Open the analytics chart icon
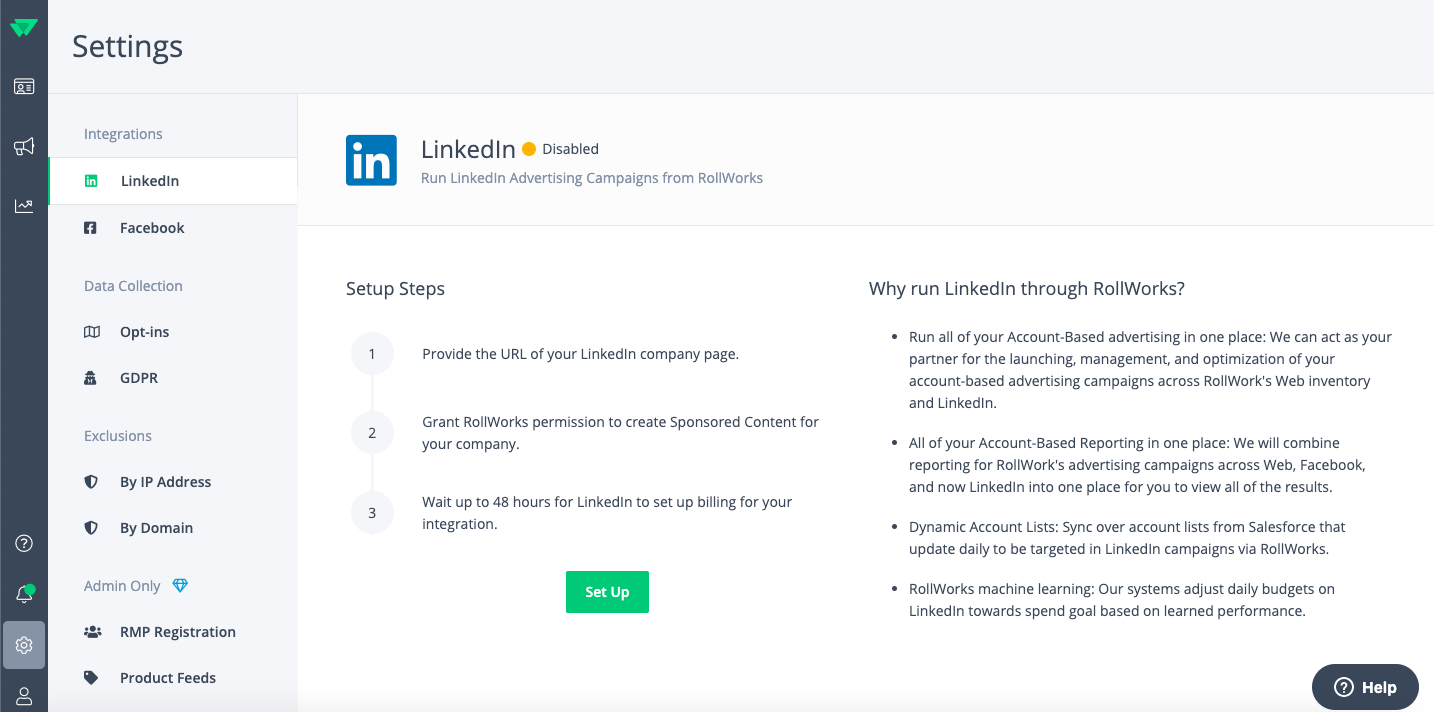Image resolution: width=1434 pixels, height=712 pixels. point(24,206)
